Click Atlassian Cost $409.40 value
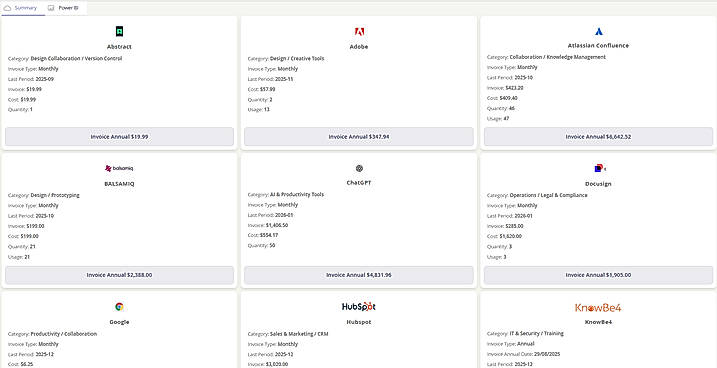Viewport: 717px width, 368px height. pyautogui.click(x=508, y=98)
